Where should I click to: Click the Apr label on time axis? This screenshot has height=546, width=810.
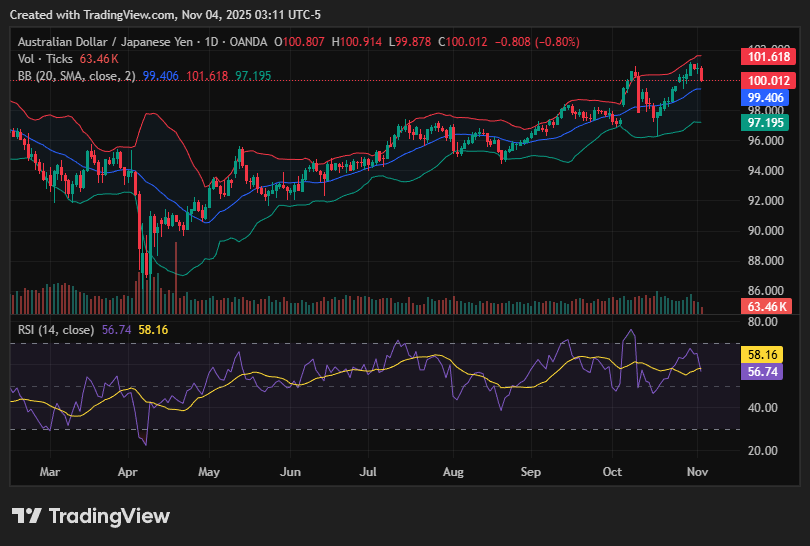pyautogui.click(x=128, y=470)
